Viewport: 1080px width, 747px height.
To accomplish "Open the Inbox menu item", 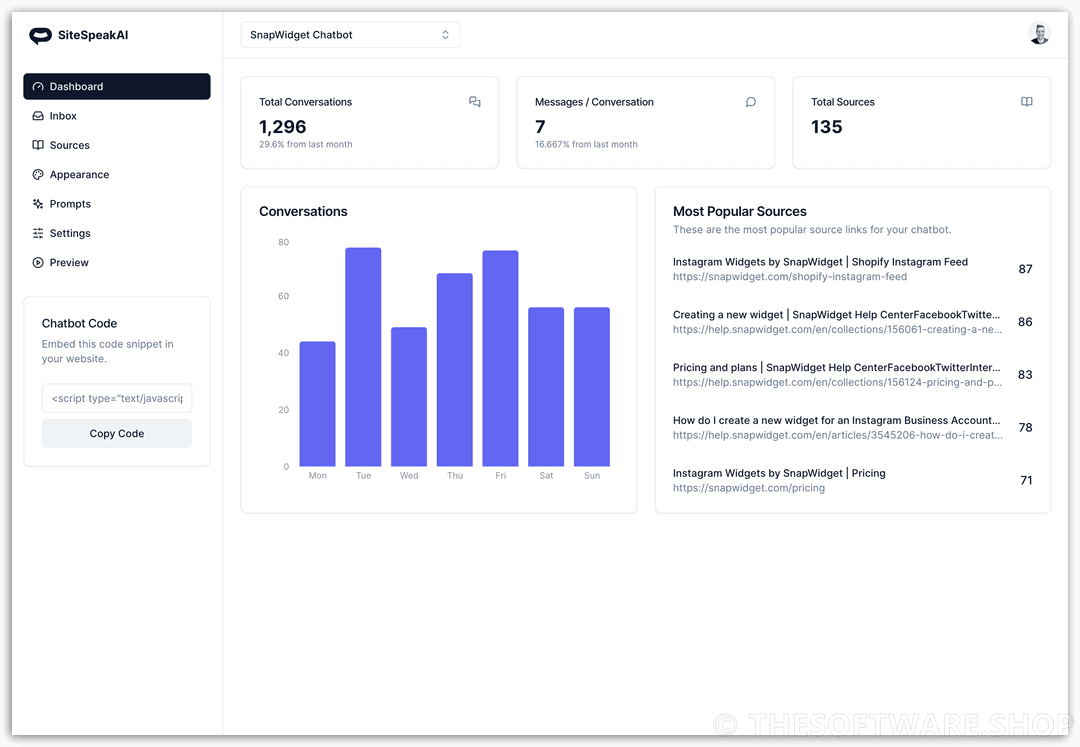I will (x=117, y=116).
